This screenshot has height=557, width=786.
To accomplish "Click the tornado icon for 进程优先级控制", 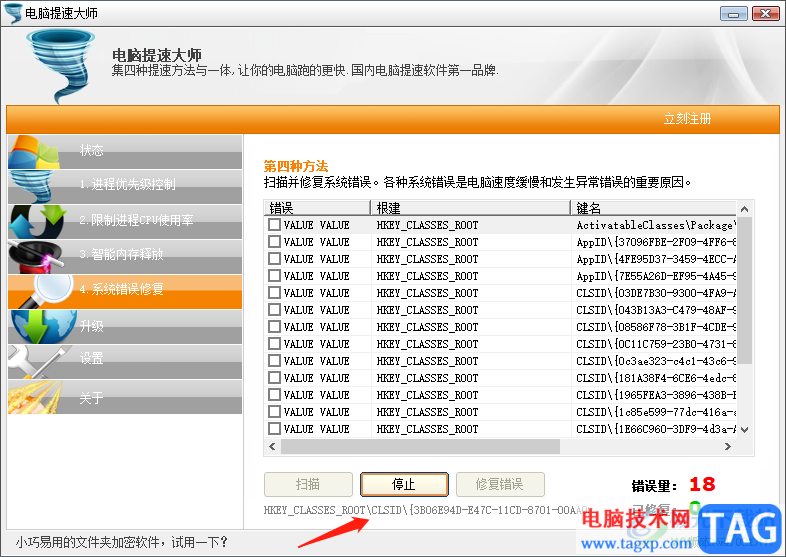I will [x=32, y=187].
